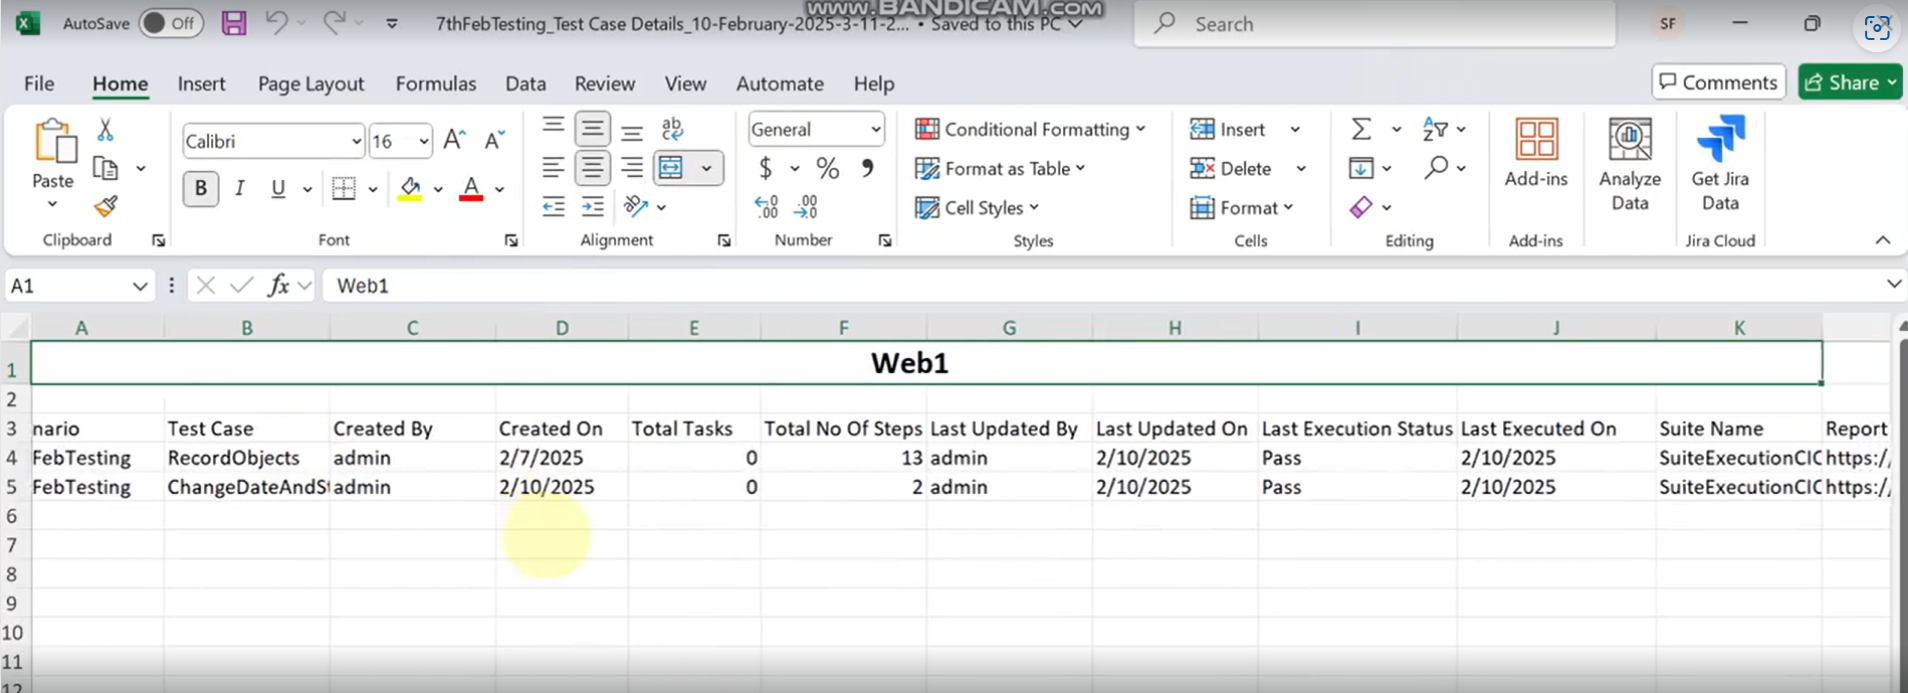1908x693 pixels.
Task: Apply Percent Style to the cell
Action: (x=827, y=168)
